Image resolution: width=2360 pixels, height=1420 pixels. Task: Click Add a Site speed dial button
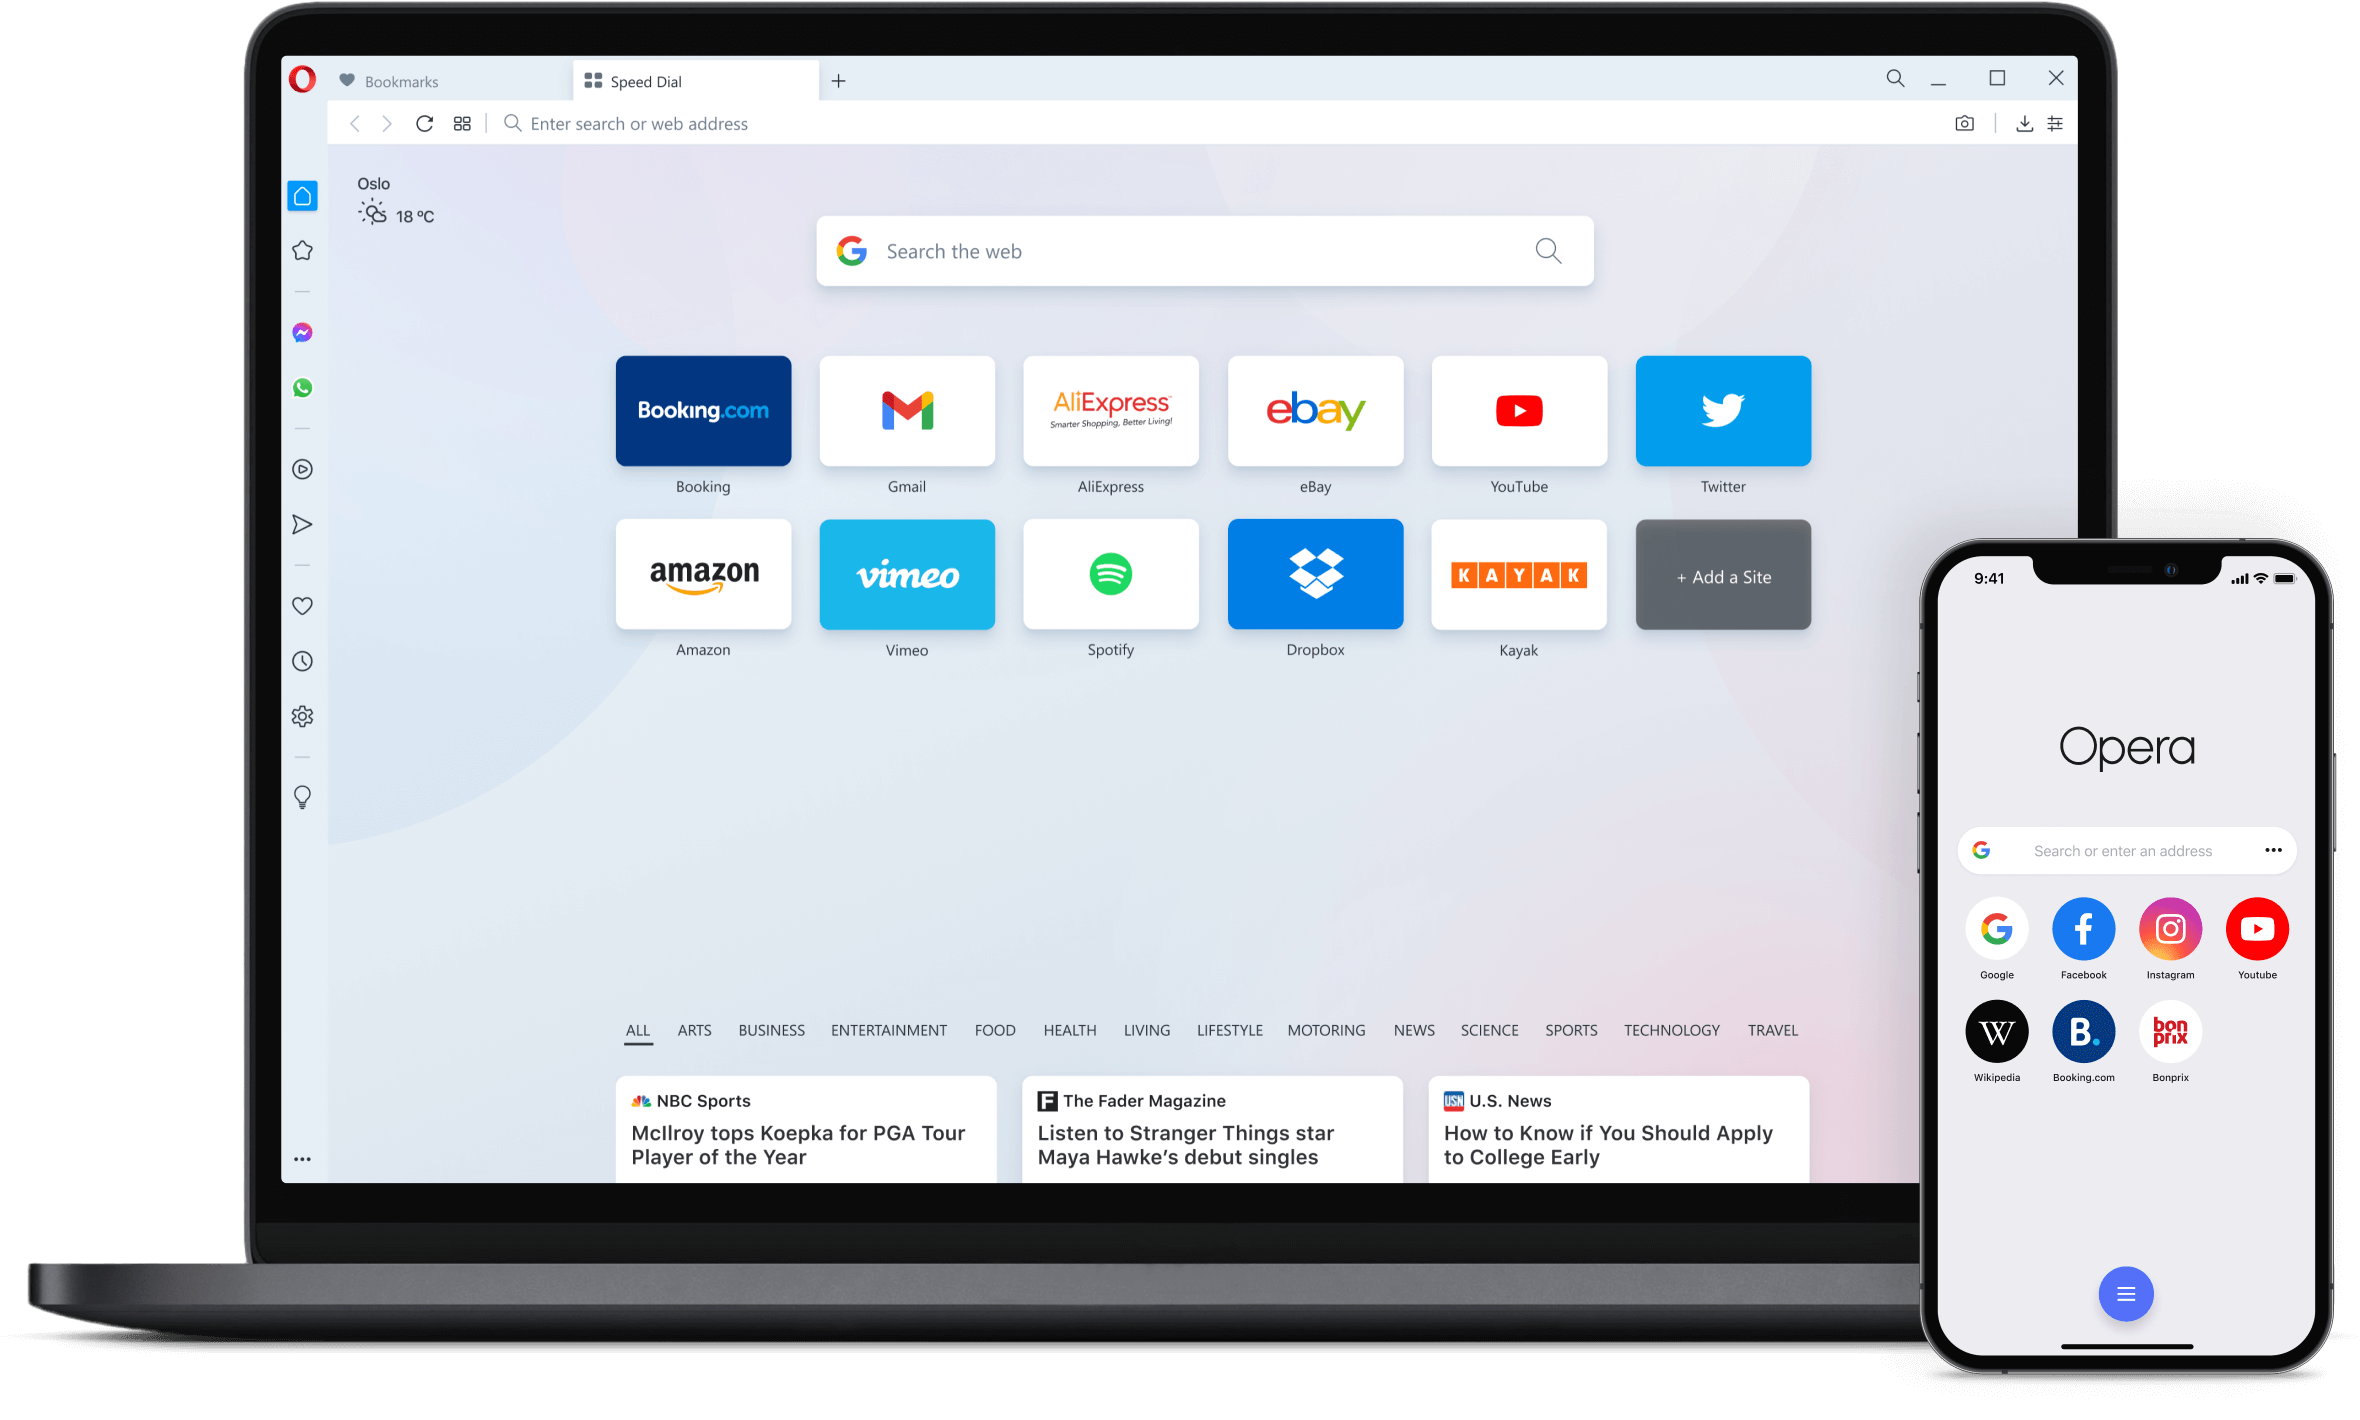point(1723,575)
